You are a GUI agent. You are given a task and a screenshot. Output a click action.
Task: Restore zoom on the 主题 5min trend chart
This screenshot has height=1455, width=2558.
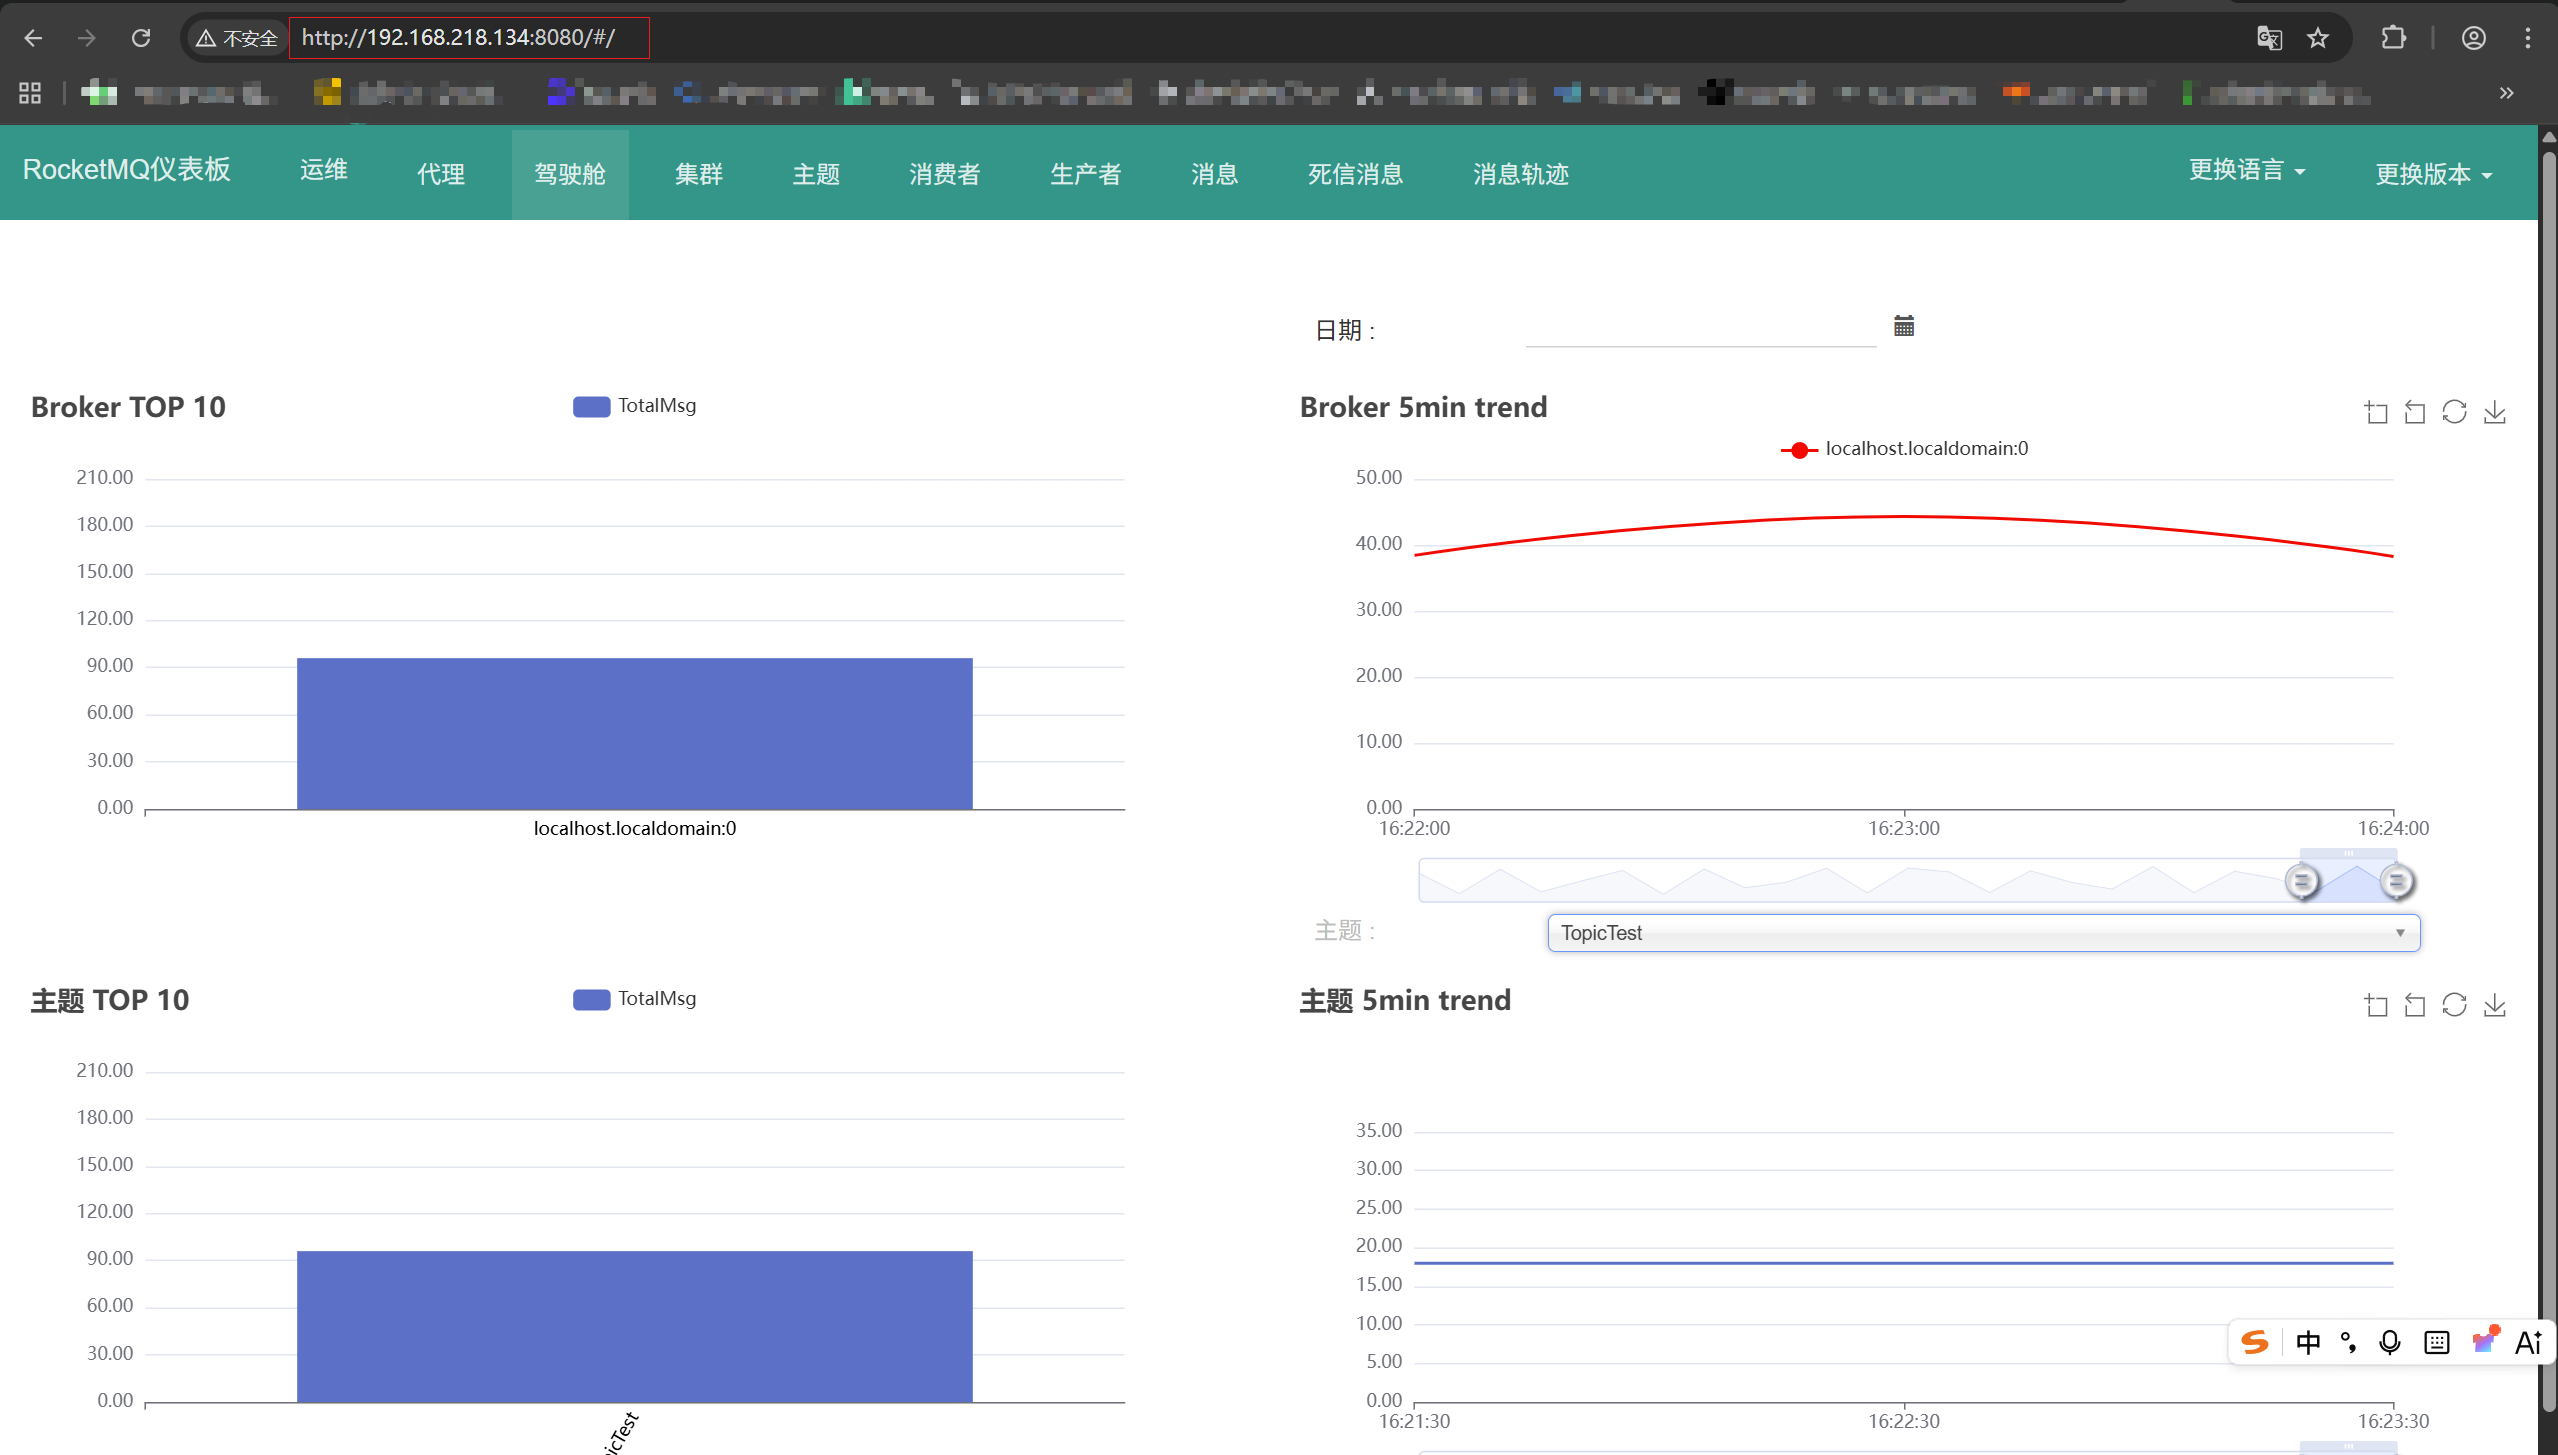(x=2414, y=1004)
